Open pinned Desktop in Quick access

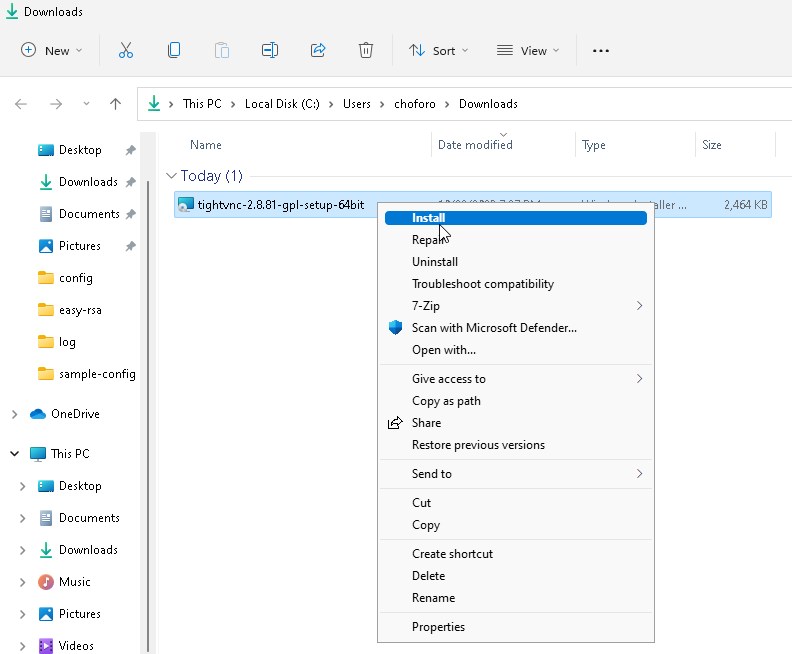80,150
